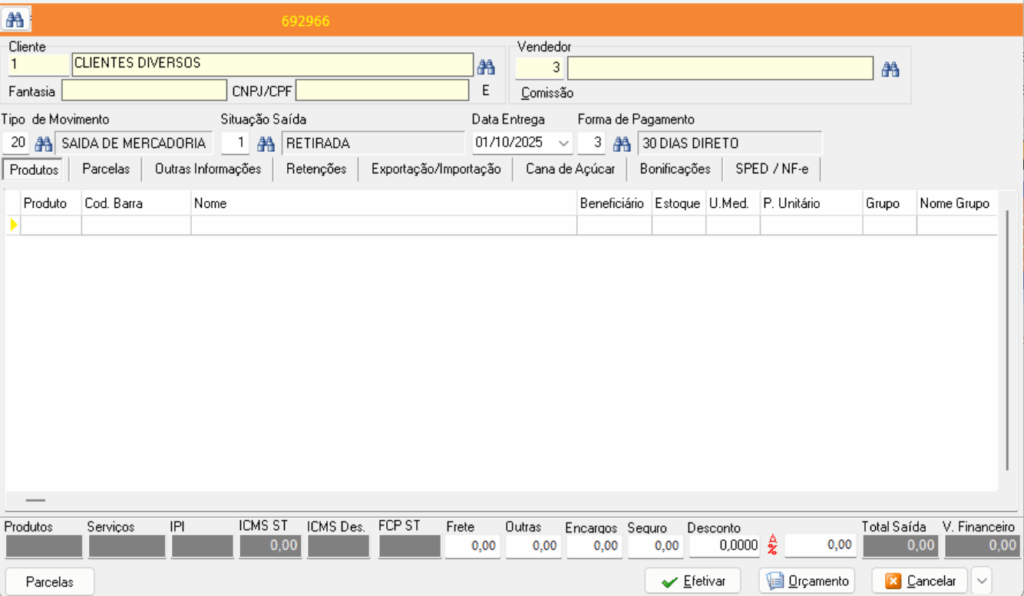Open Vendedor lookup binoculars icon

(x=890, y=68)
